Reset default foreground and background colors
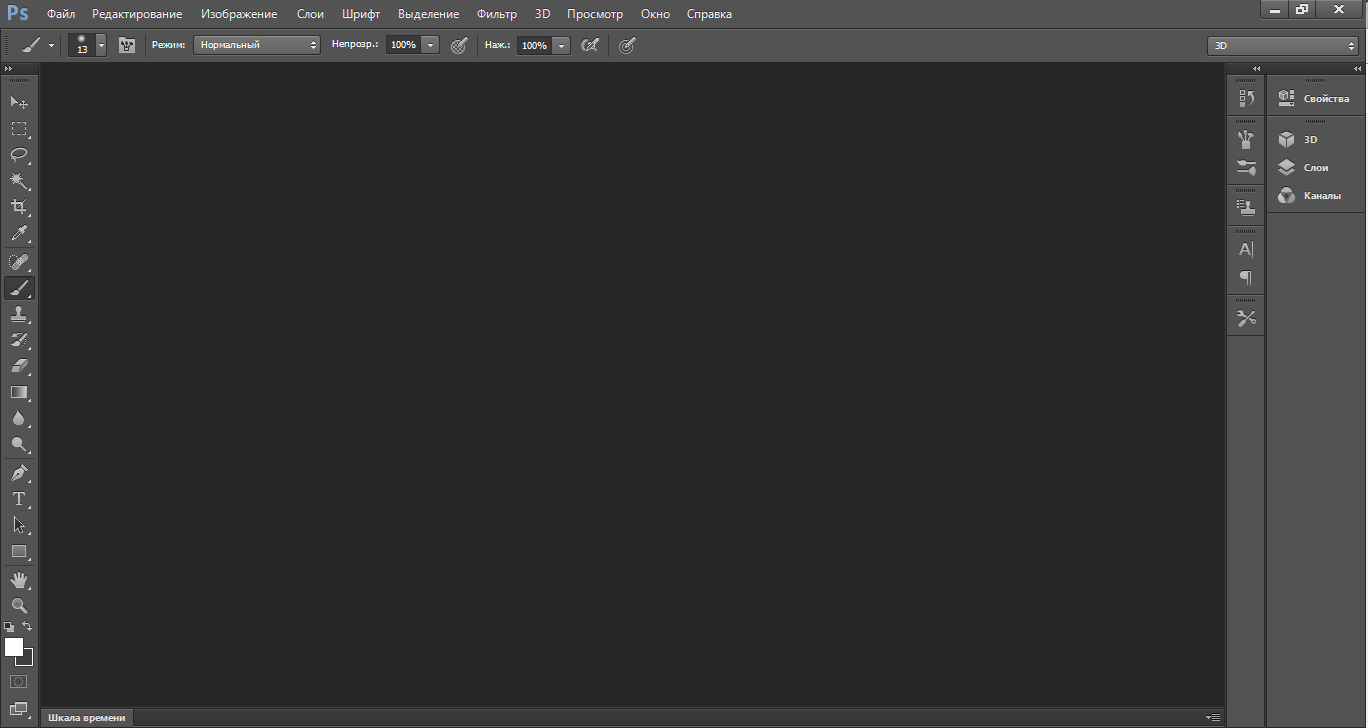 click(x=9, y=627)
